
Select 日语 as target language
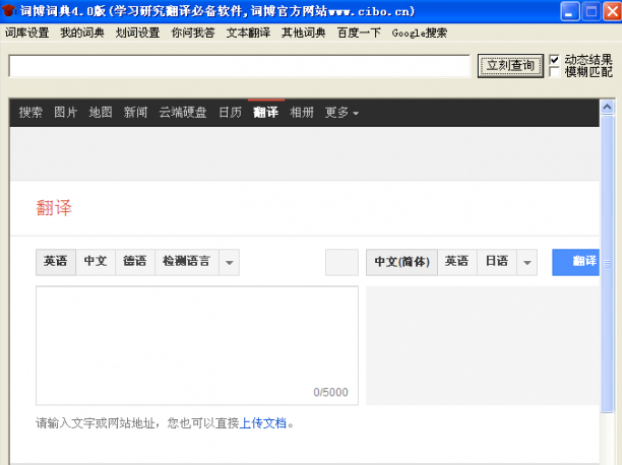click(x=497, y=262)
